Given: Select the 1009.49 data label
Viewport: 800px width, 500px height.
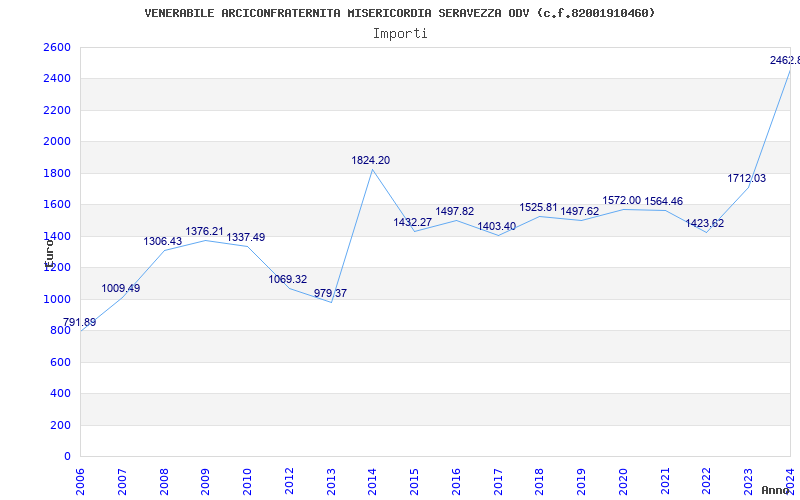Looking at the screenshot, I should click(x=121, y=288).
